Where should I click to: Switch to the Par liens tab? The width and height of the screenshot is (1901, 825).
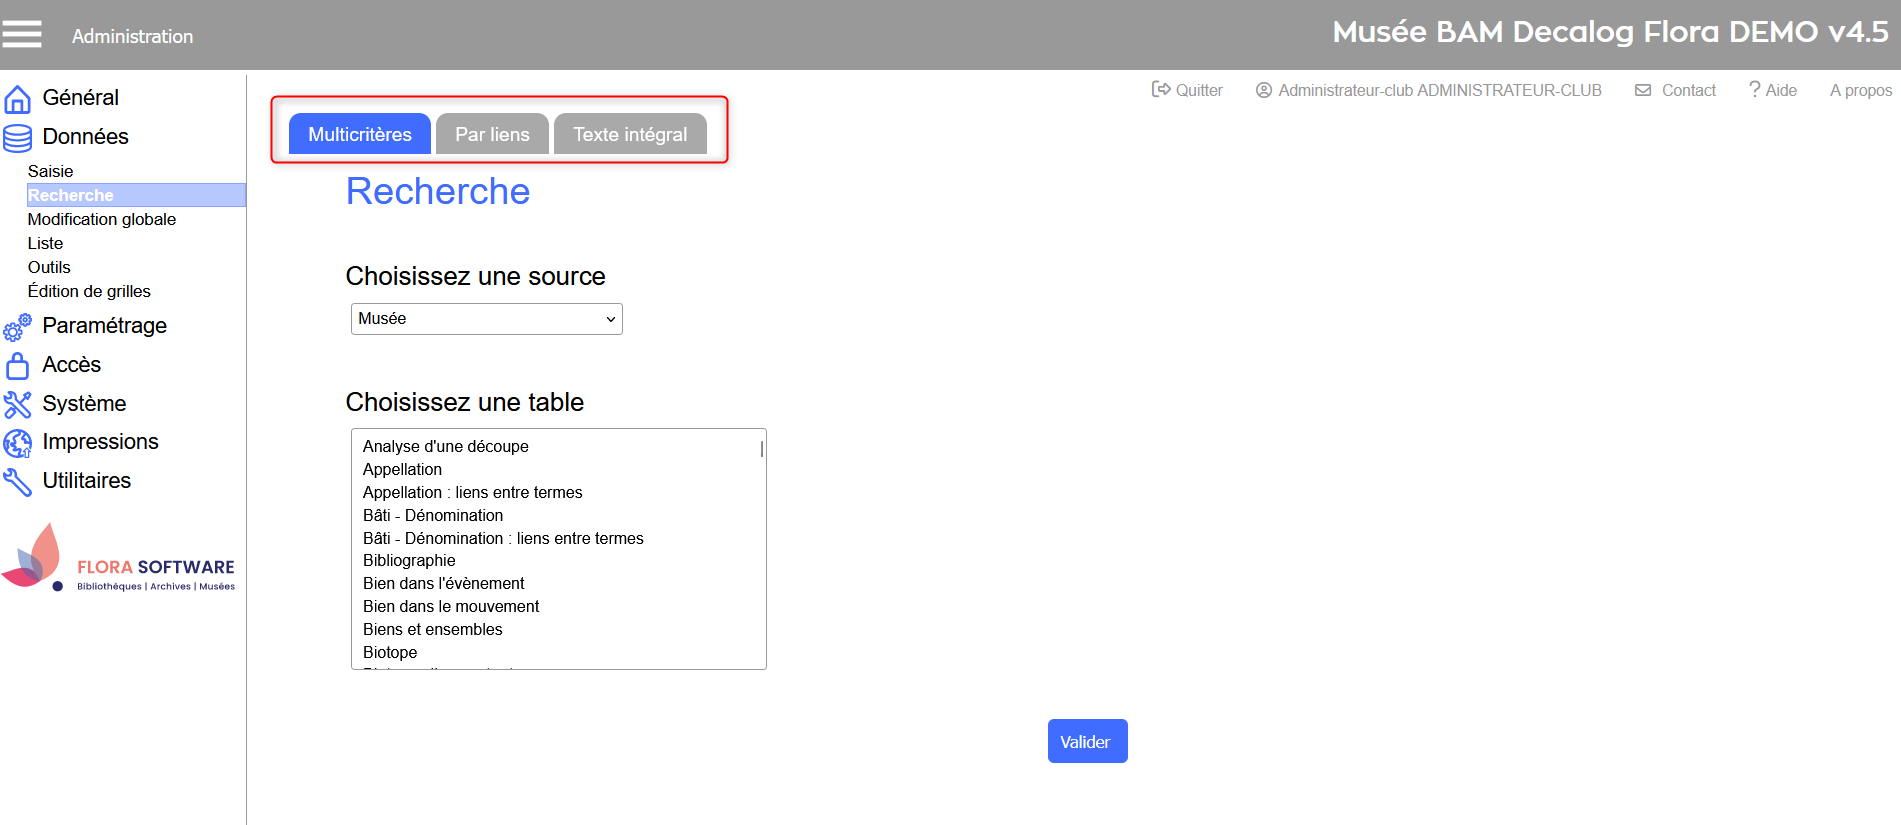tap(492, 134)
